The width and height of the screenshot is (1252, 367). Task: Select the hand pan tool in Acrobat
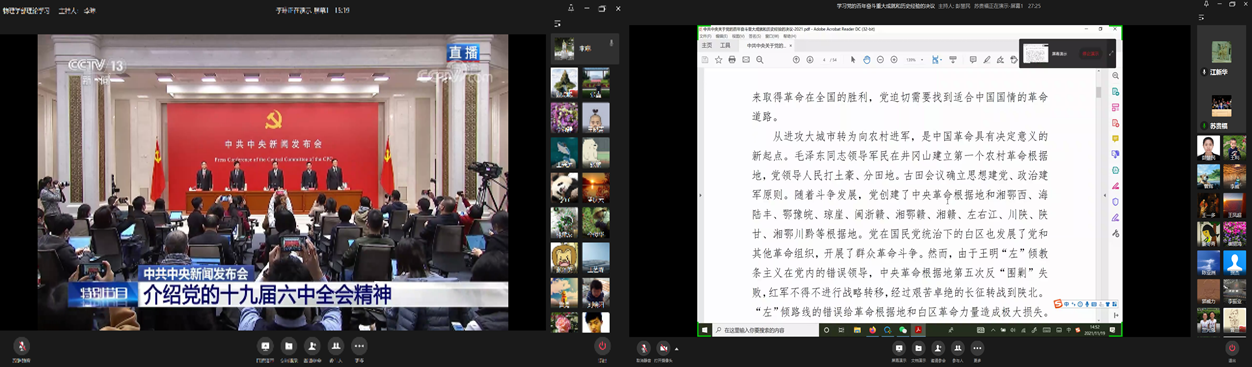(x=866, y=59)
